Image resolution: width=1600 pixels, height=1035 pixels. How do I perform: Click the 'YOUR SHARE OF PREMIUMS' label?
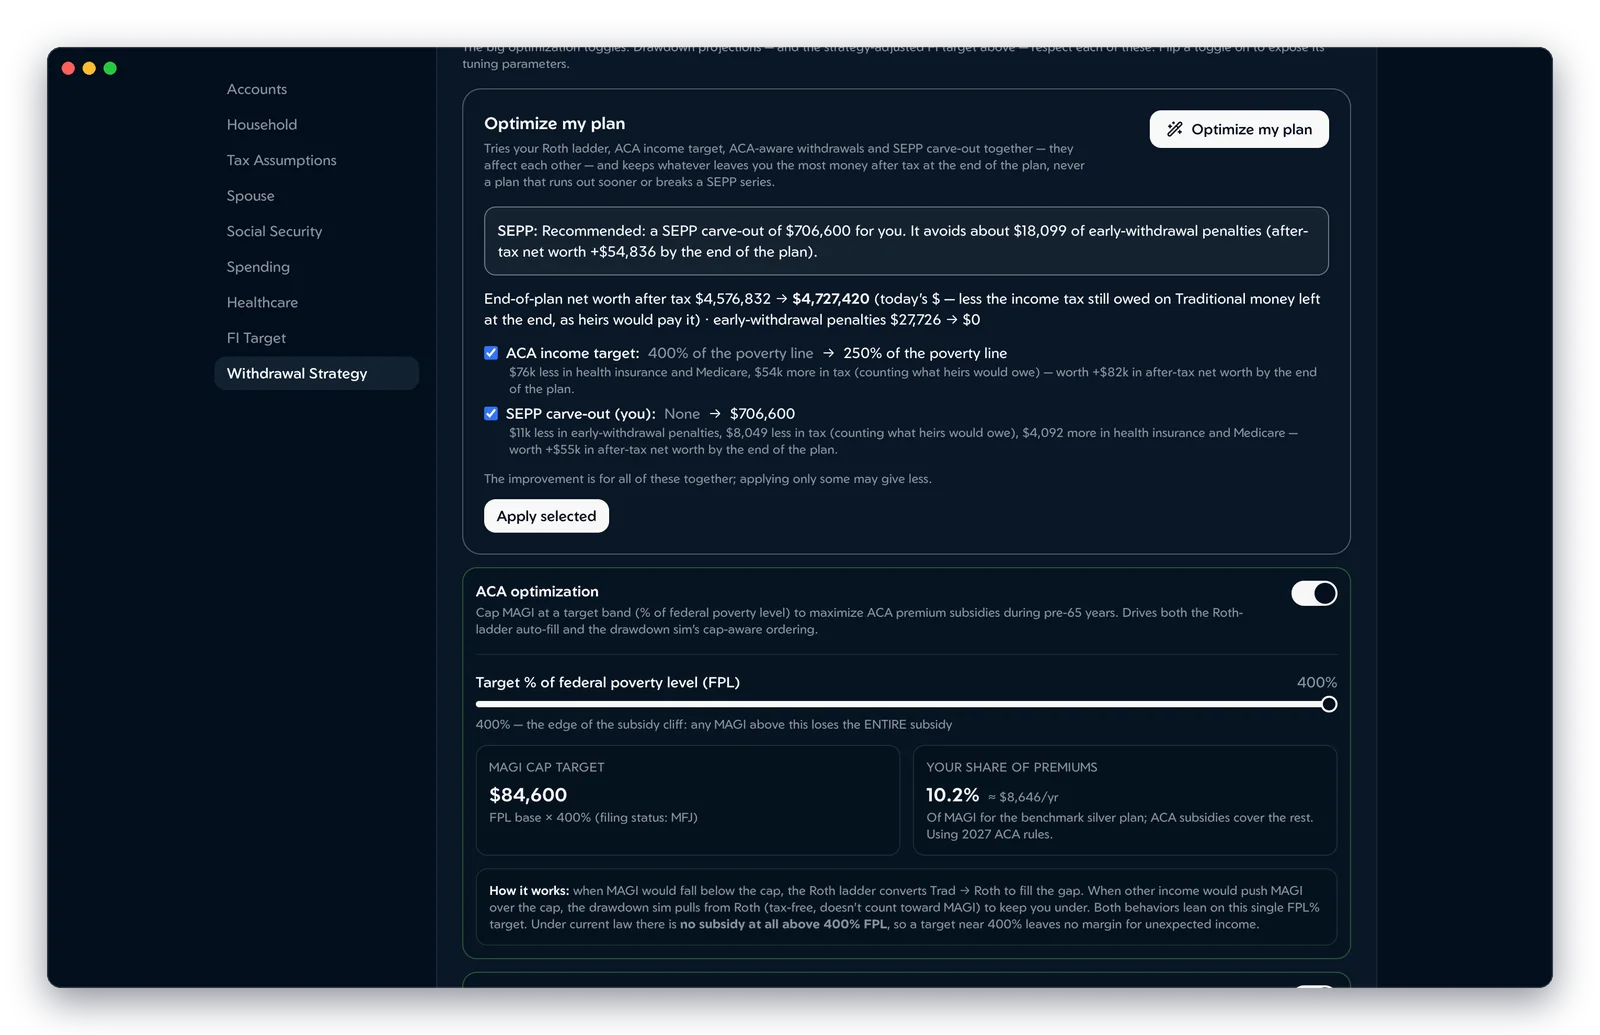(1012, 767)
